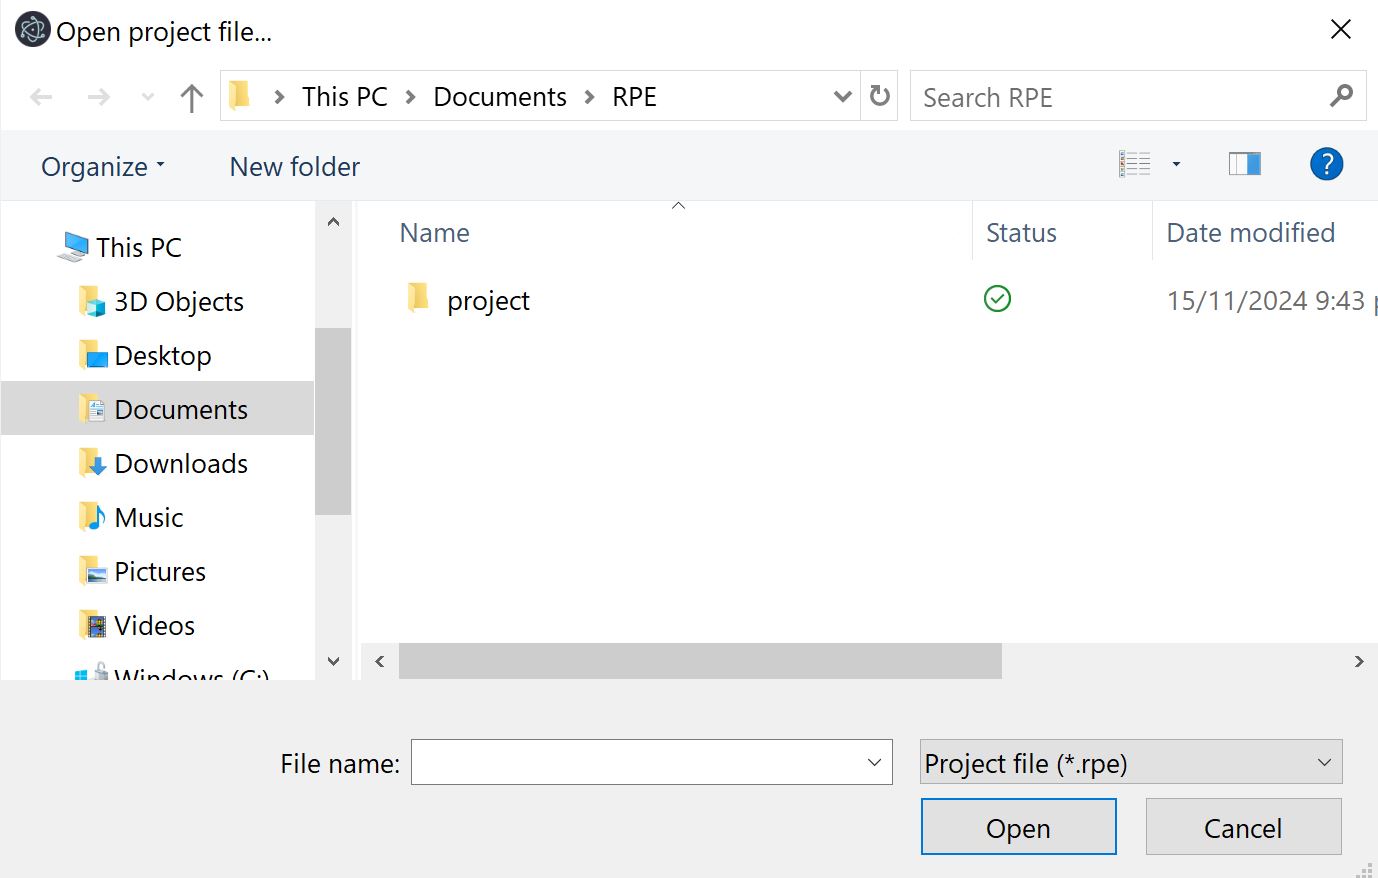
Task: Select Downloads in the navigation tree
Action: [181, 464]
